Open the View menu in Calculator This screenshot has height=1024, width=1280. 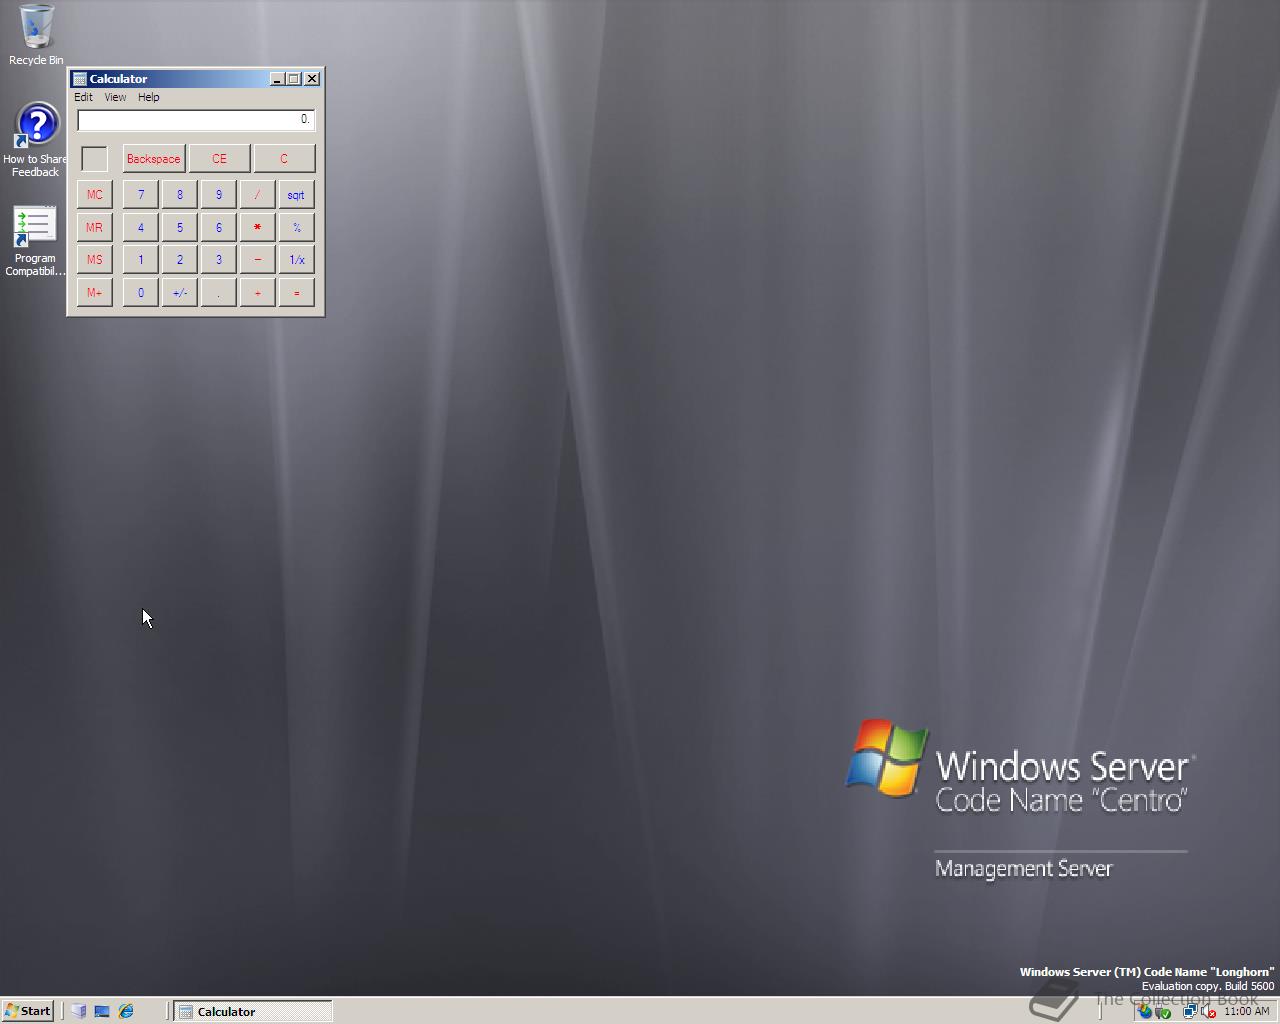115,97
